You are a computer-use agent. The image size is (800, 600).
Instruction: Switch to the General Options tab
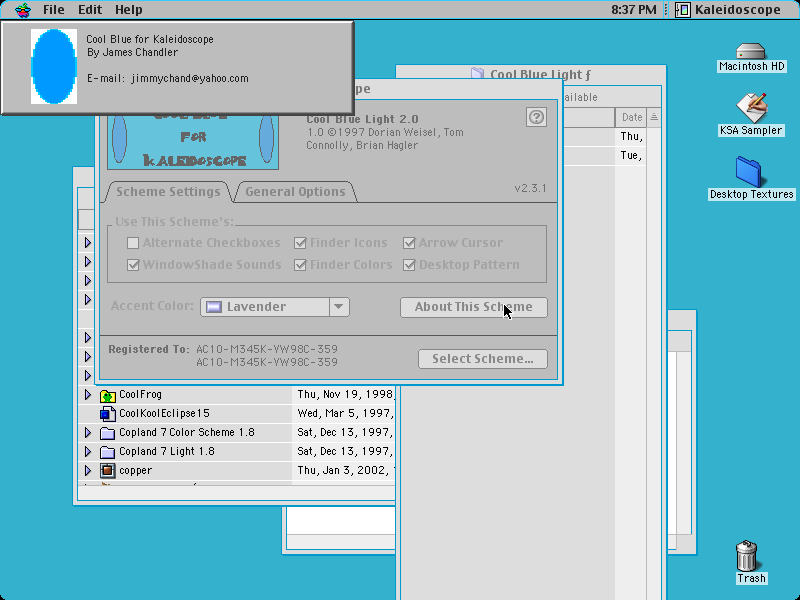pyautogui.click(x=295, y=192)
